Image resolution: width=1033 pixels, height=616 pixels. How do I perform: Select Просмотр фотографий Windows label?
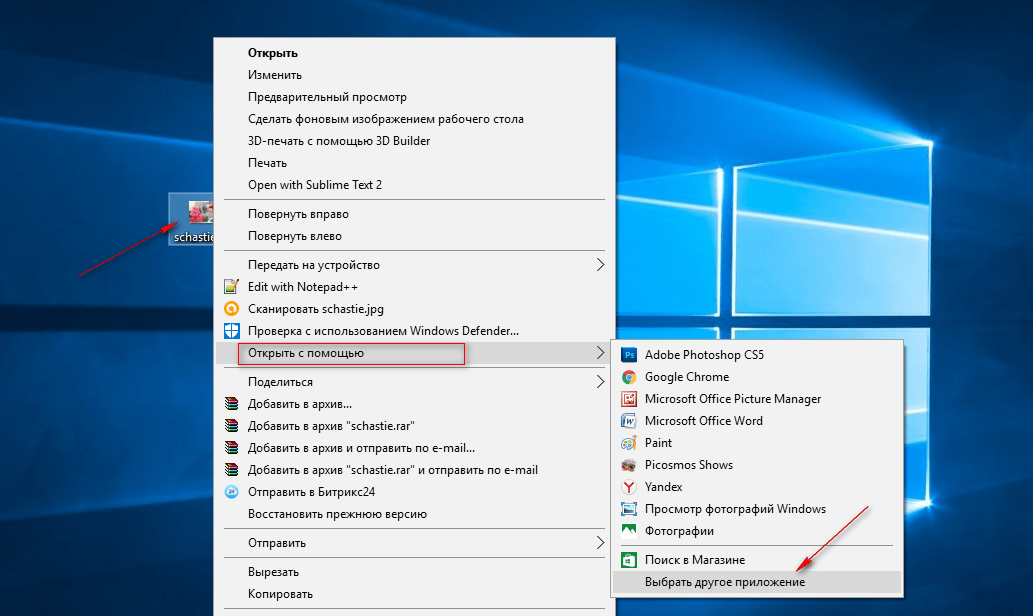(735, 509)
